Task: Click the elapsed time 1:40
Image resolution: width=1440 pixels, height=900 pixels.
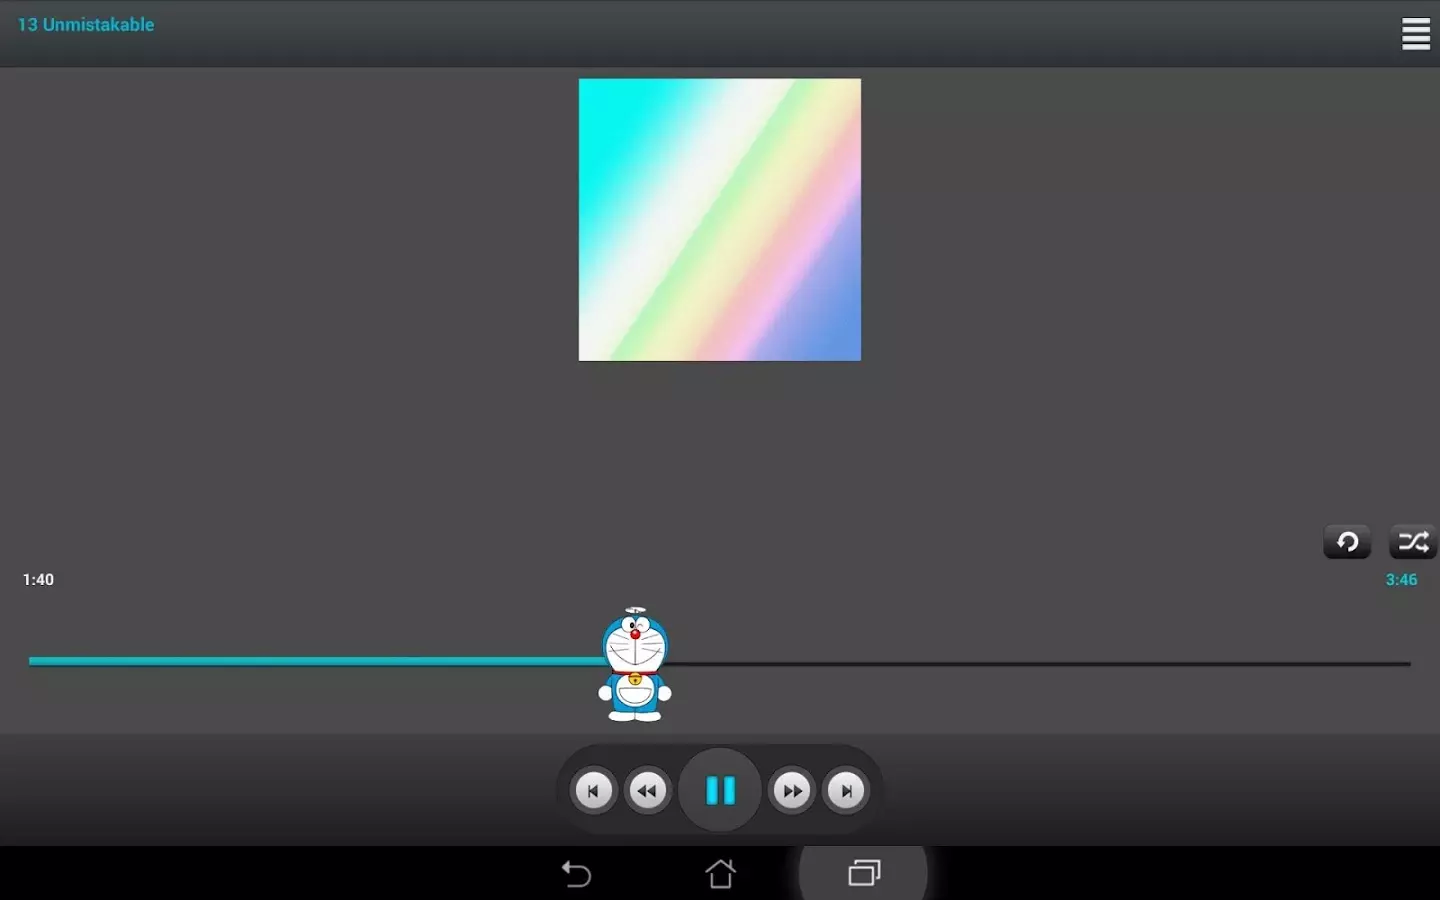Action: (x=38, y=580)
